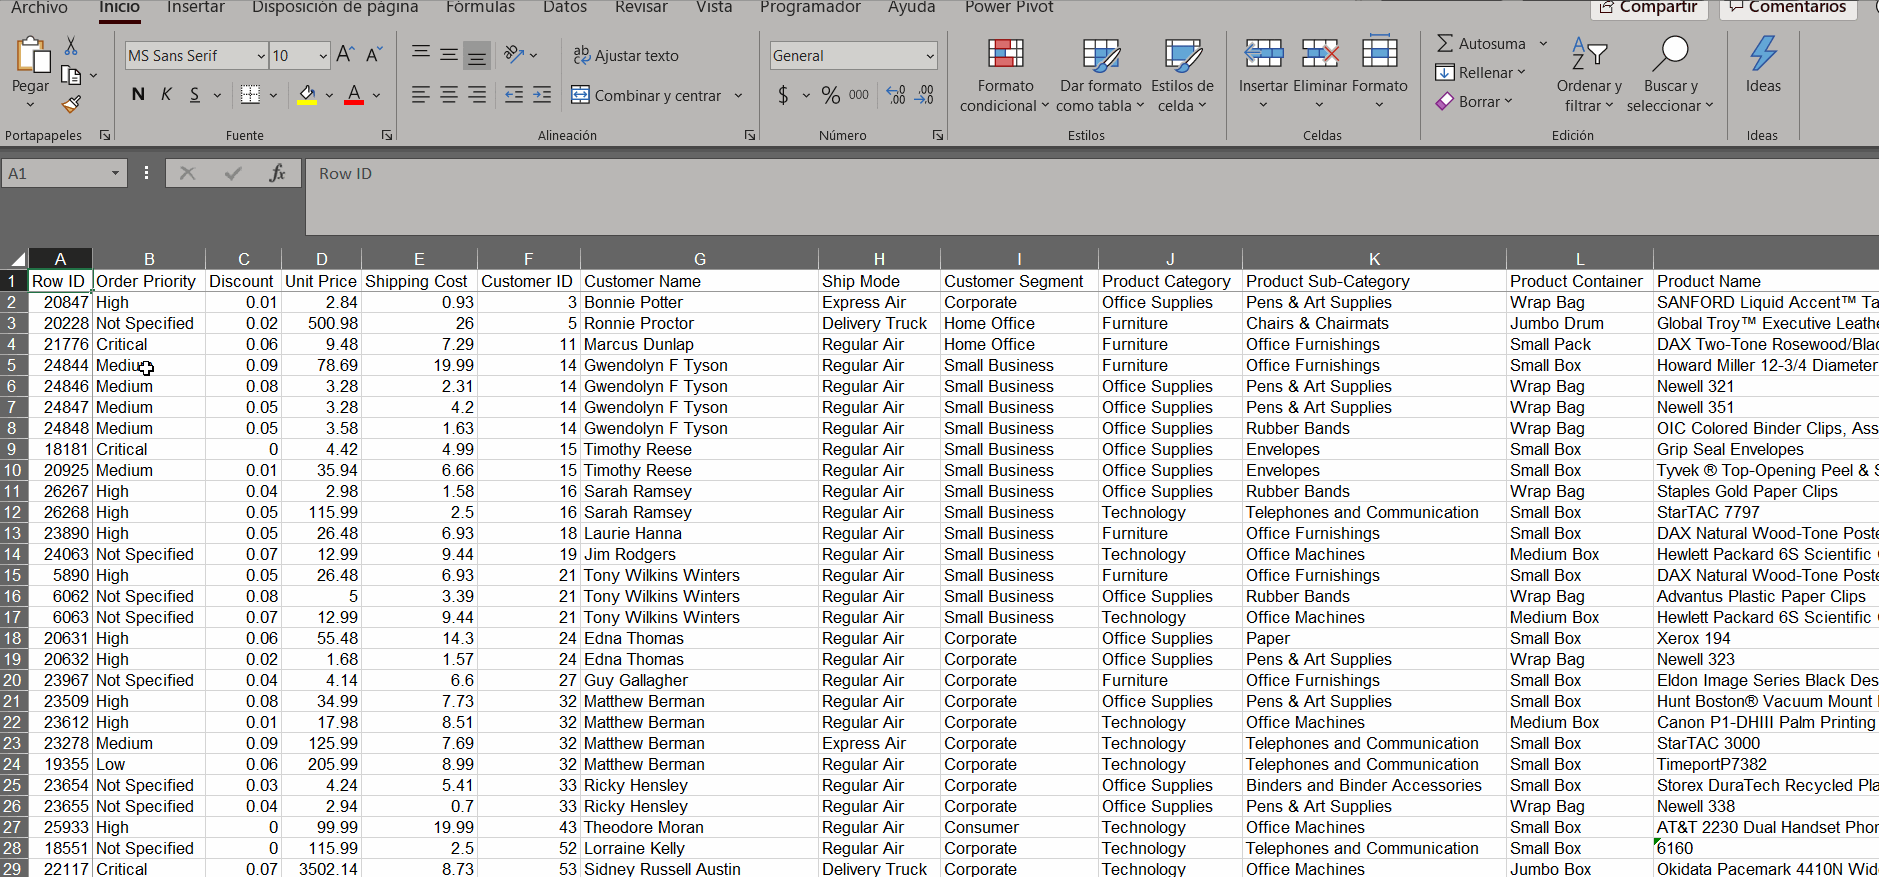The height and width of the screenshot is (877, 1879).
Task: Expand the MS Sans Serif font dropdown
Action: tap(261, 56)
